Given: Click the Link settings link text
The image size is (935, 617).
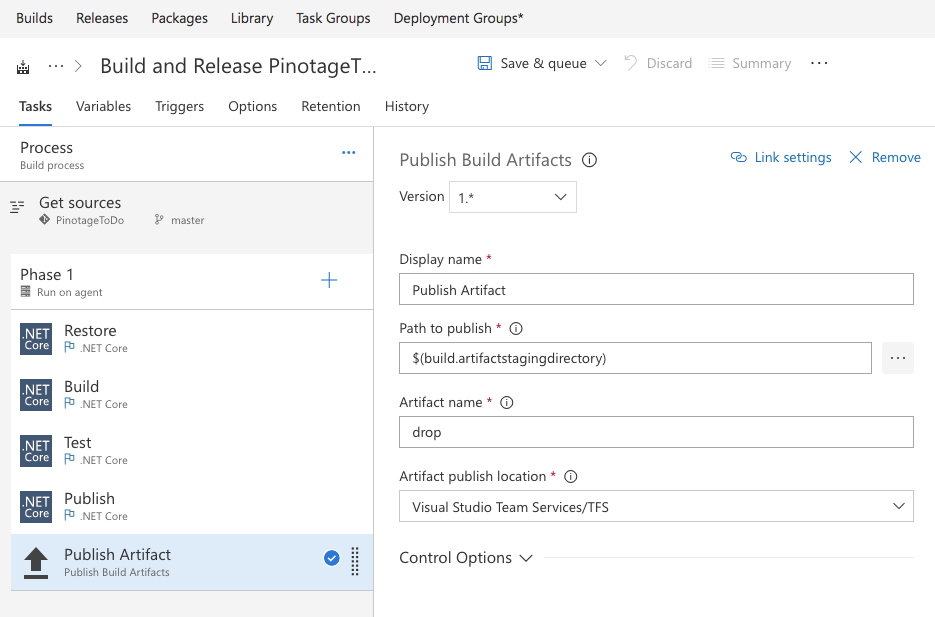Looking at the screenshot, I should coord(793,157).
